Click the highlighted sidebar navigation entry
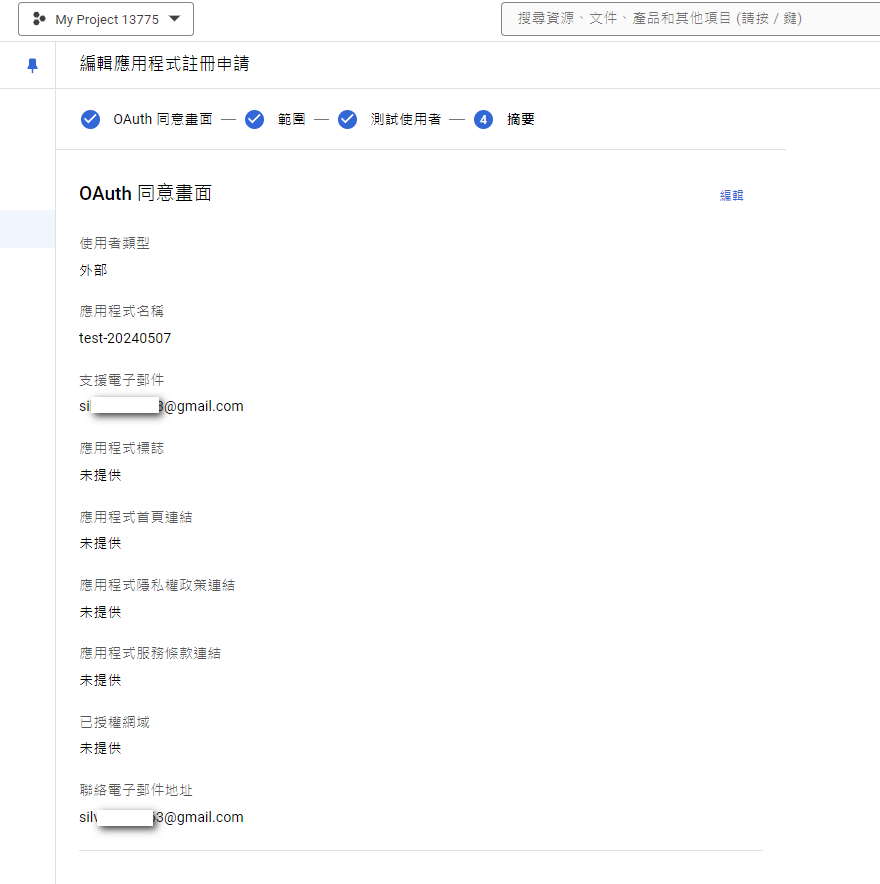 point(27,228)
